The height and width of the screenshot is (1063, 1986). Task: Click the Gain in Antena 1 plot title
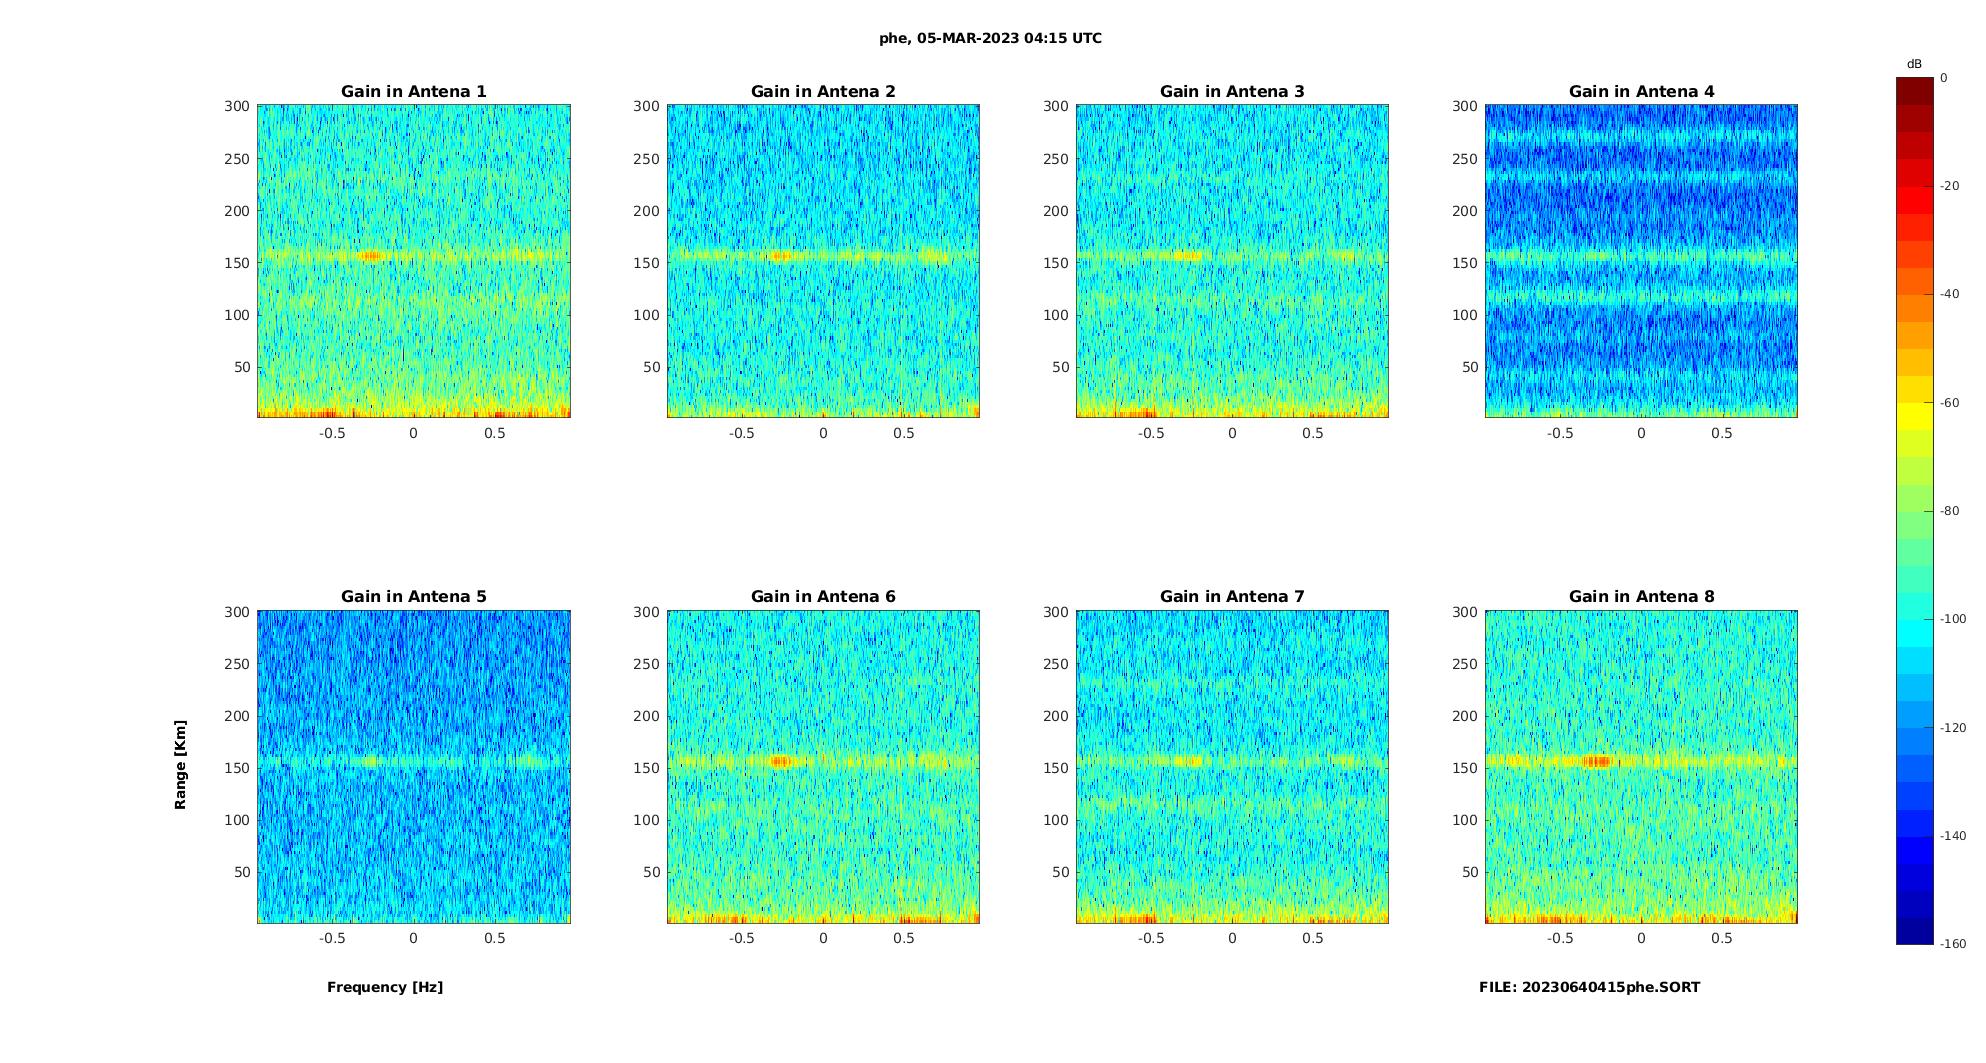413,91
